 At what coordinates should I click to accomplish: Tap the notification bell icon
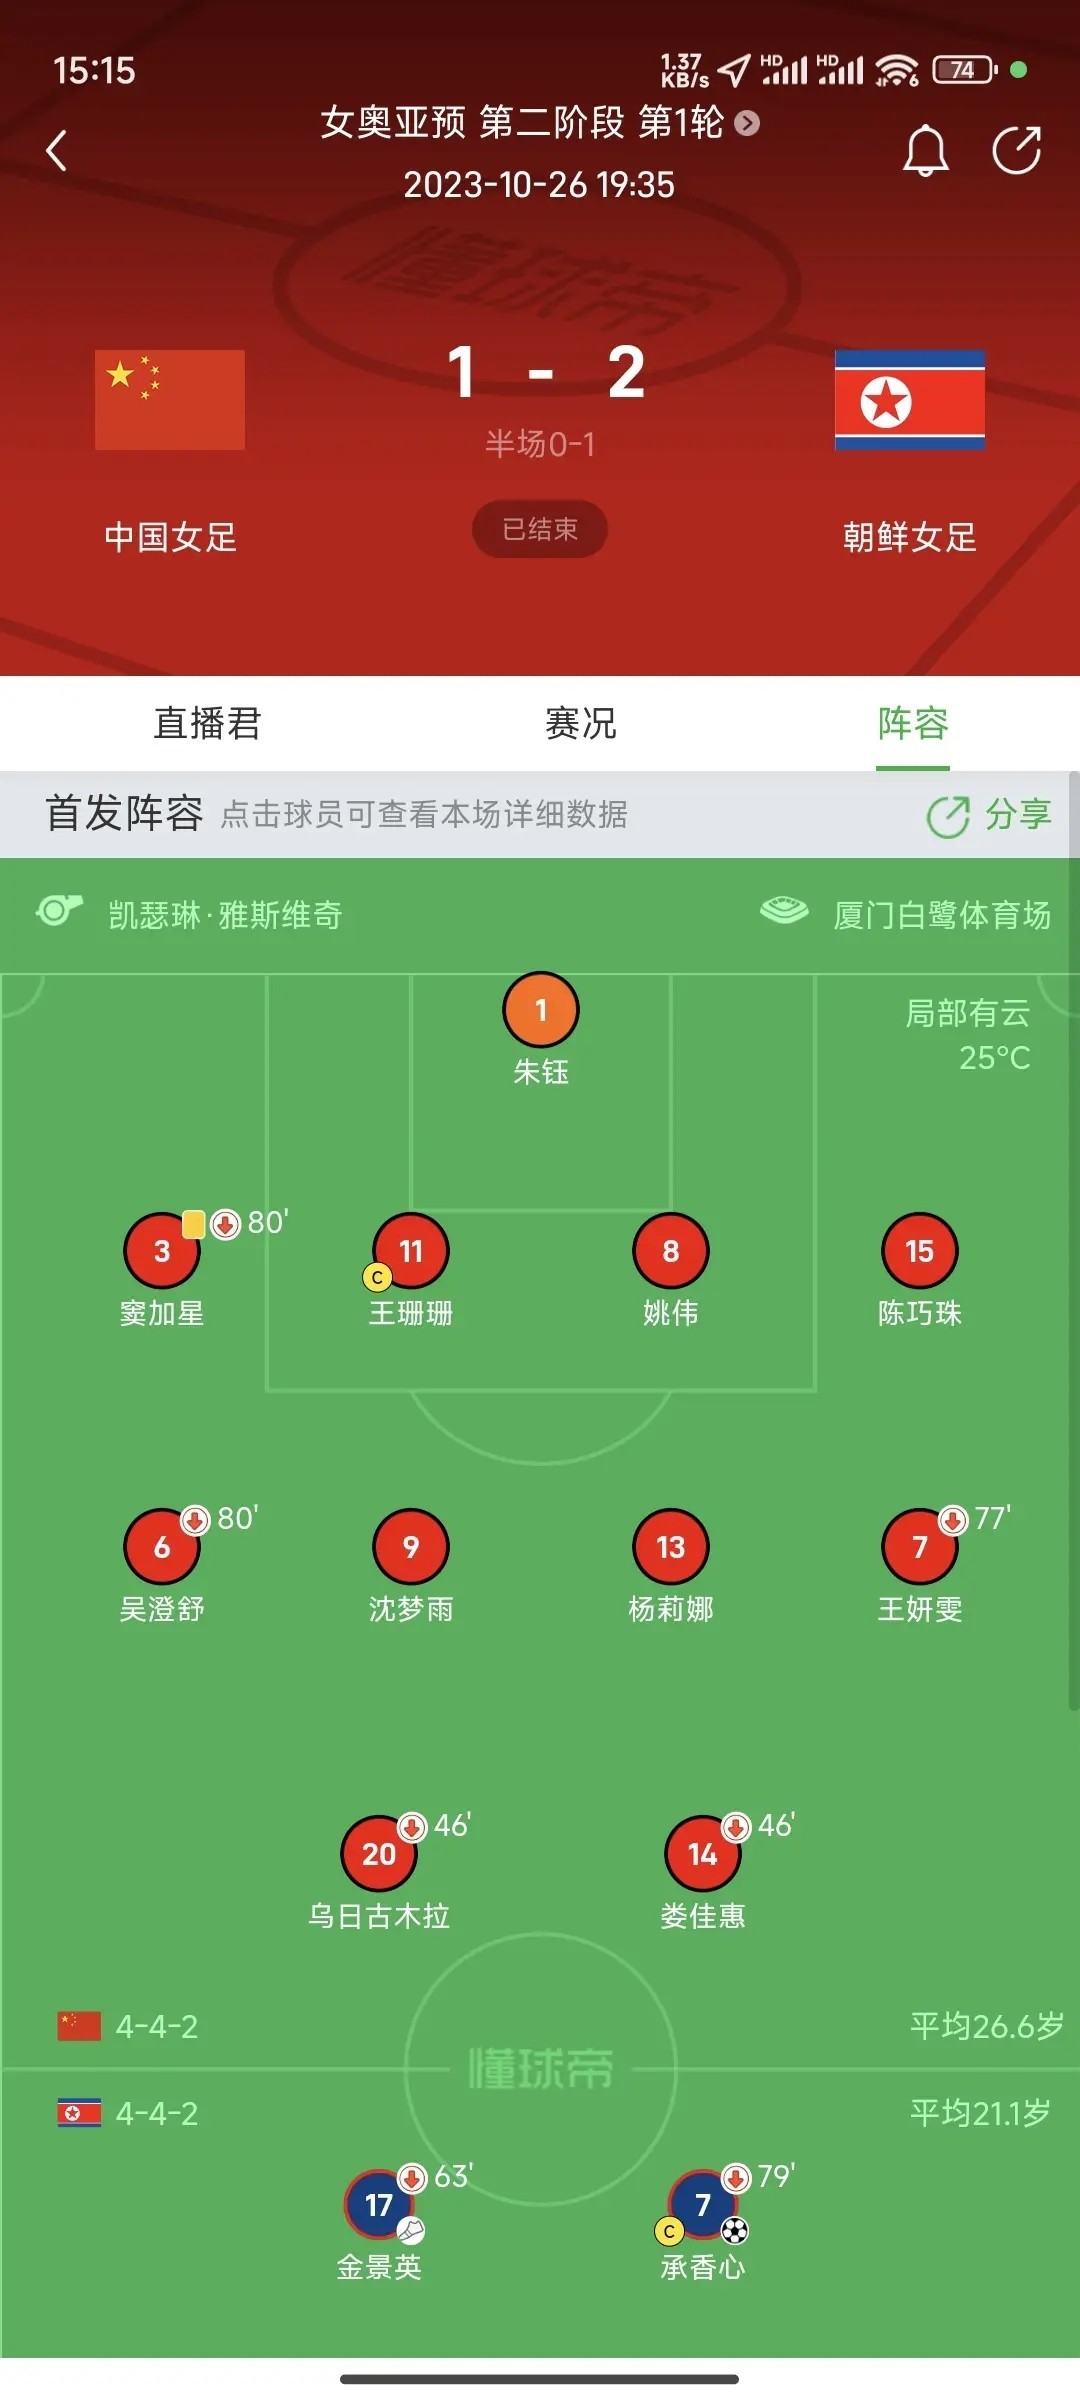(925, 151)
